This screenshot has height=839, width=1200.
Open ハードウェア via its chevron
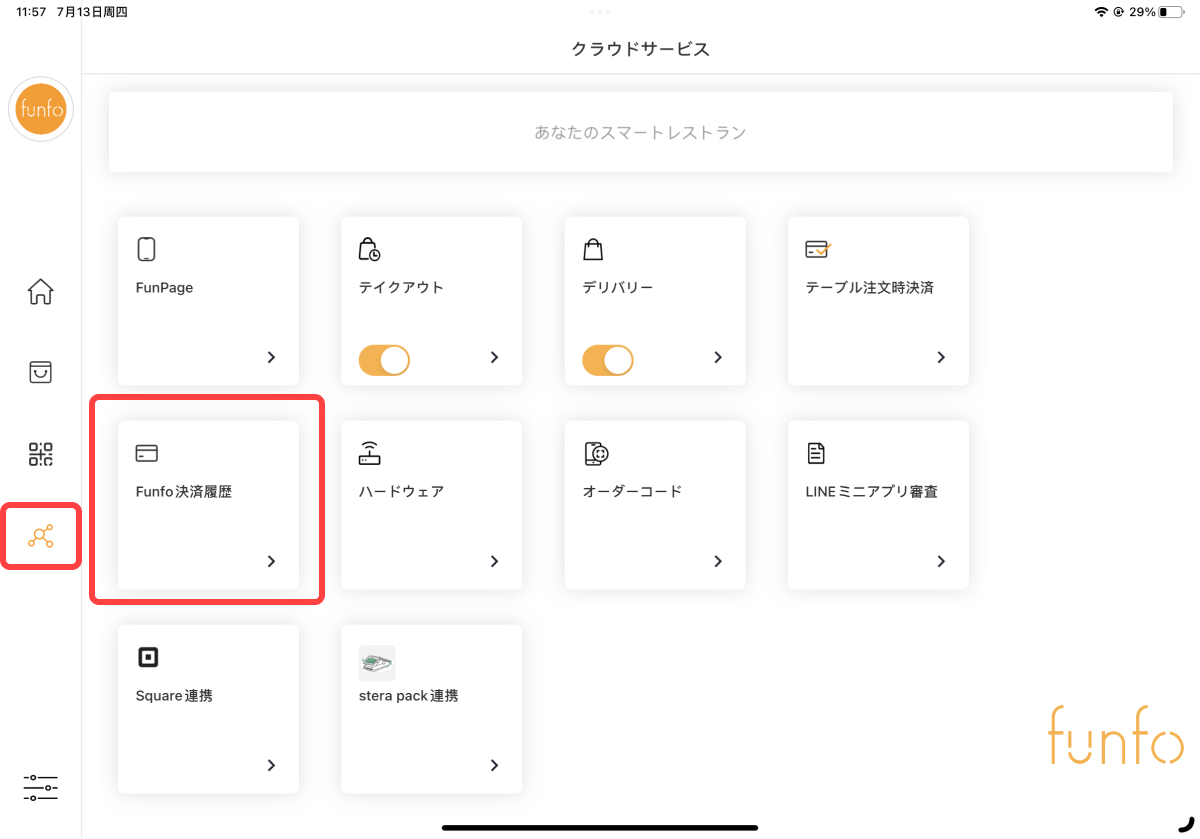(494, 561)
